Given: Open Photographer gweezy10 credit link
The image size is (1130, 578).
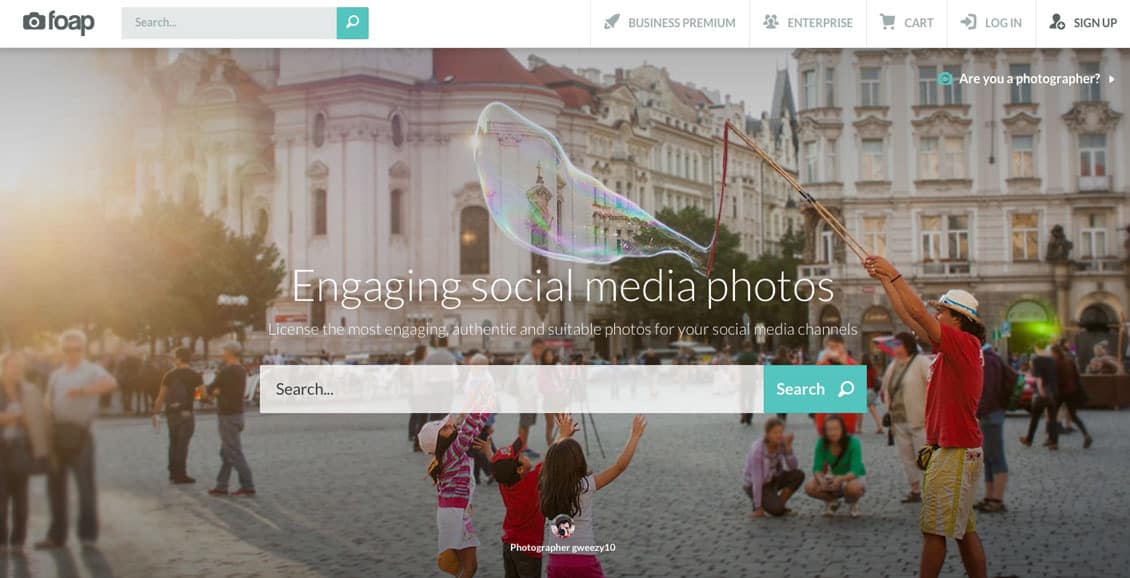Looking at the screenshot, I should click(563, 548).
